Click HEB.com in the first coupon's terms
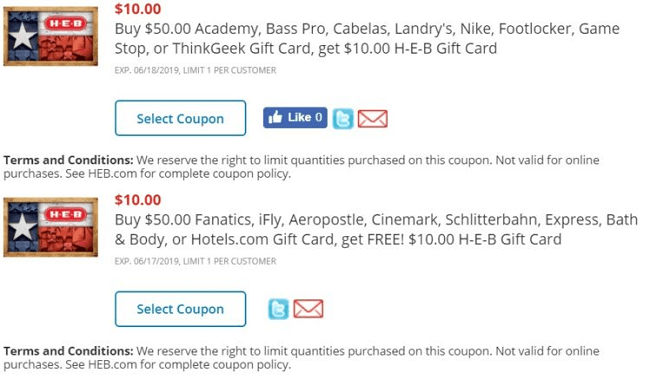 coord(112,174)
